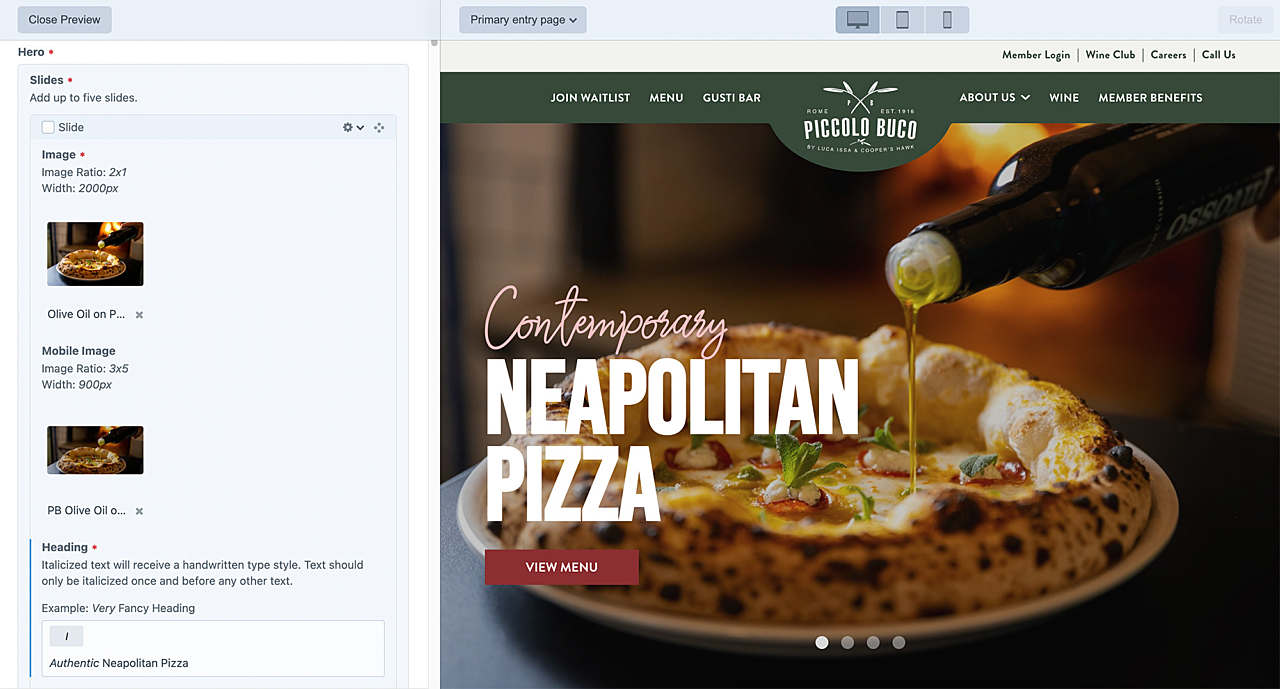This screenshot has width=1280, height=689.
Task: Click the slide move handle icon
Action: (379, 128)
